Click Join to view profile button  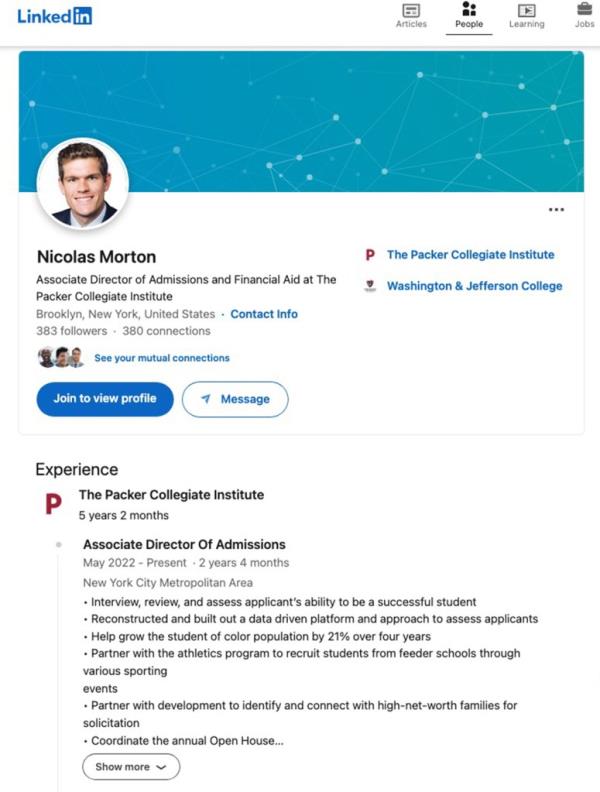tap(105, 399)
